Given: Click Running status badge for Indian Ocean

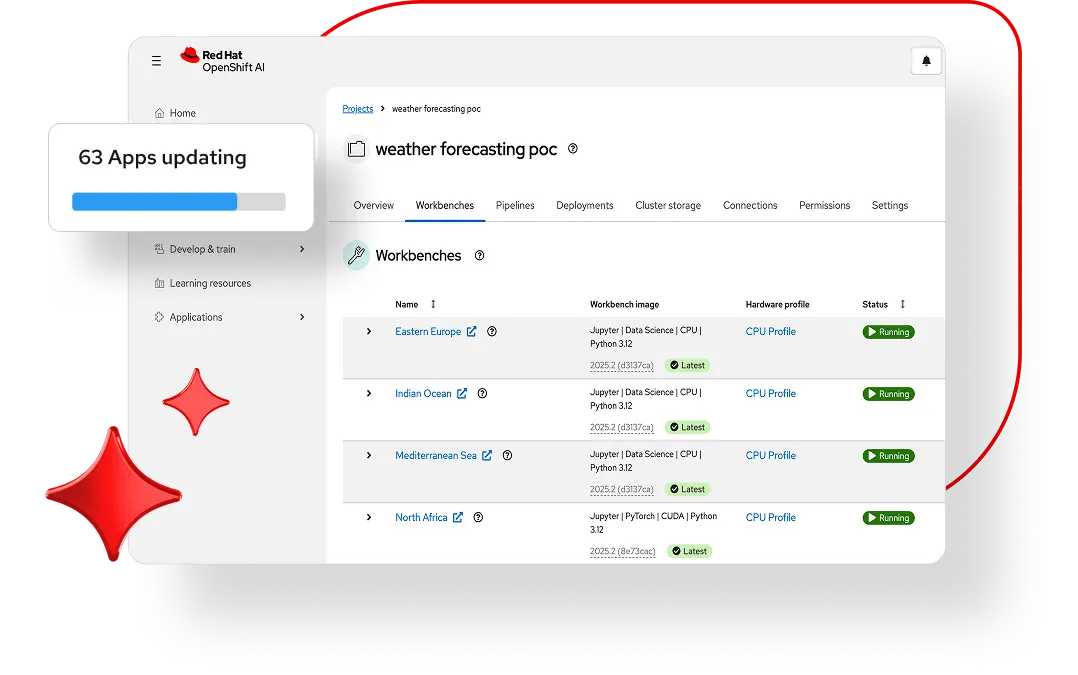Looking at the screenshot, I should coord(888,394).
